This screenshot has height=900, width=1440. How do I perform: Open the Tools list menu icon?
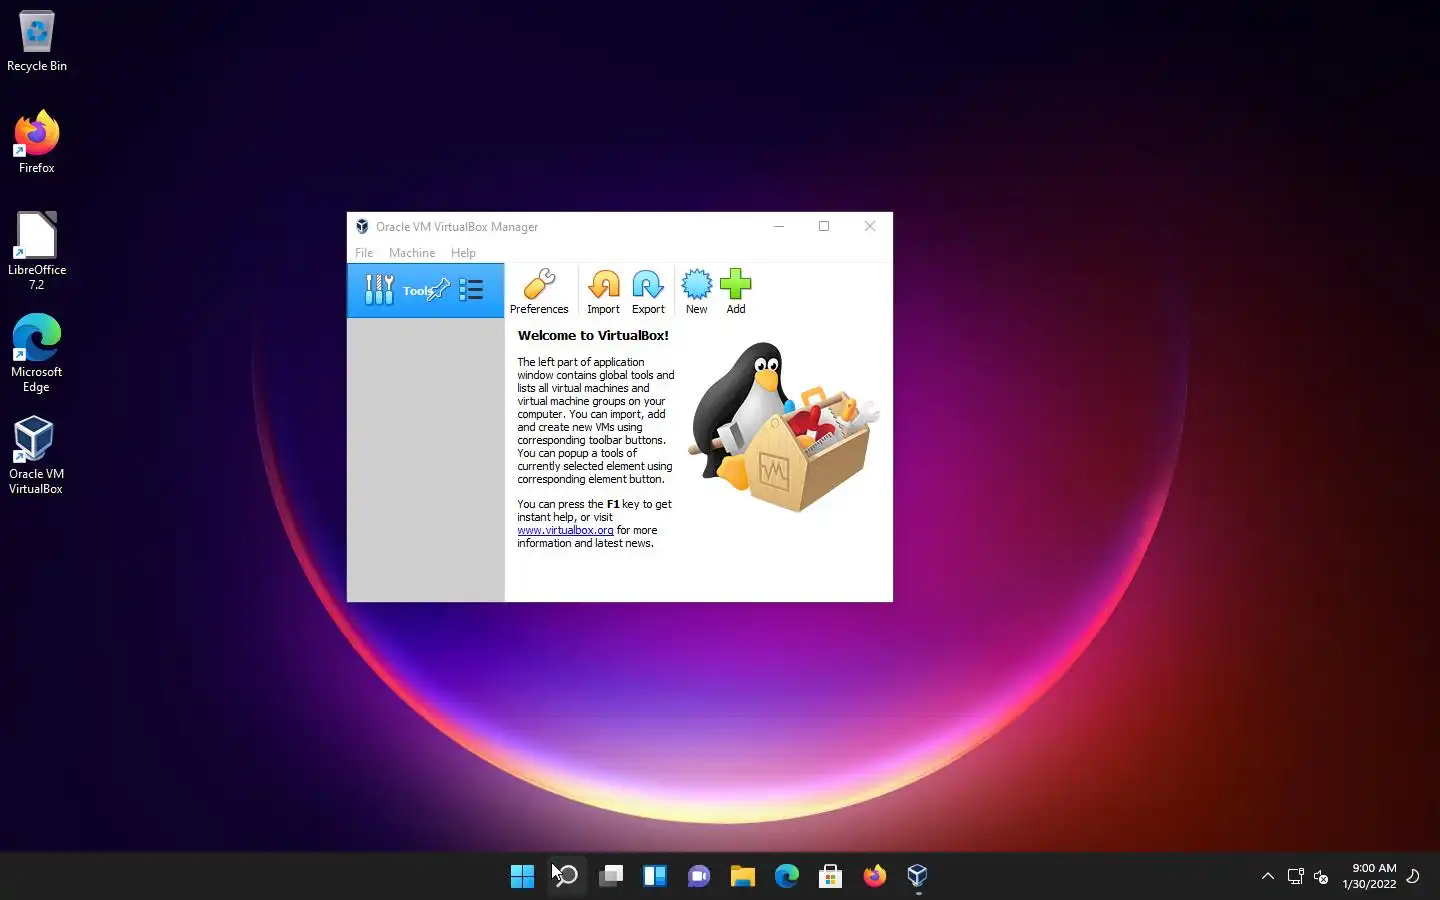[x=471, y=290]
